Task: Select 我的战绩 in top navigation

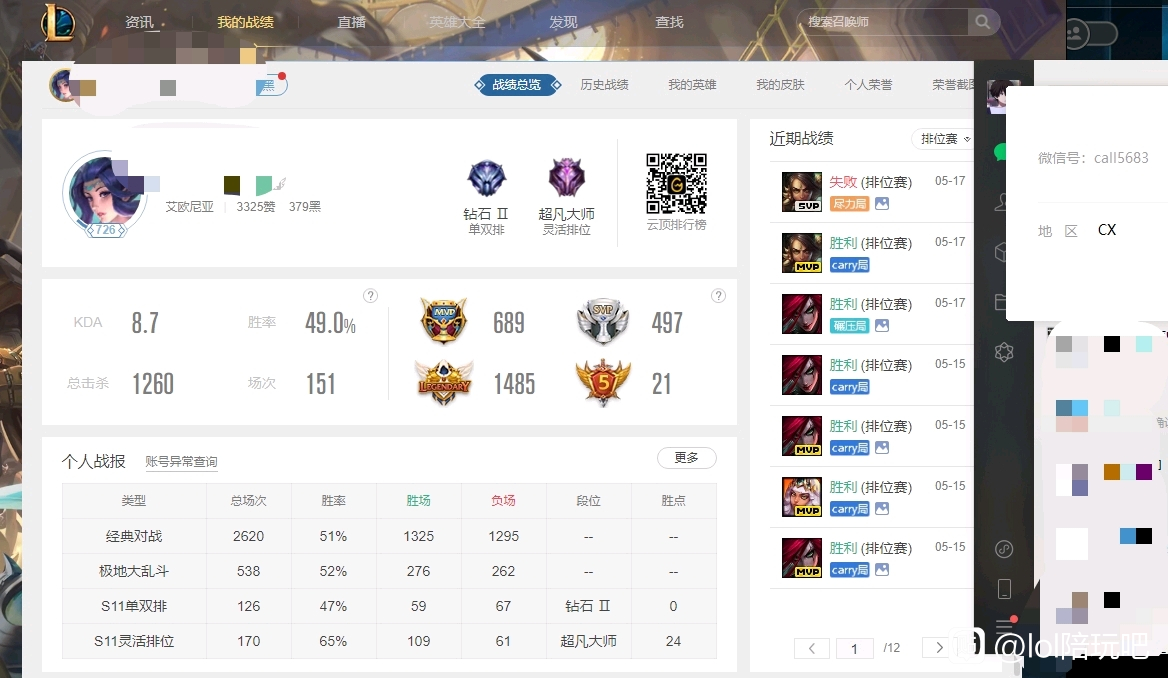Action: (x=245, y=22)
